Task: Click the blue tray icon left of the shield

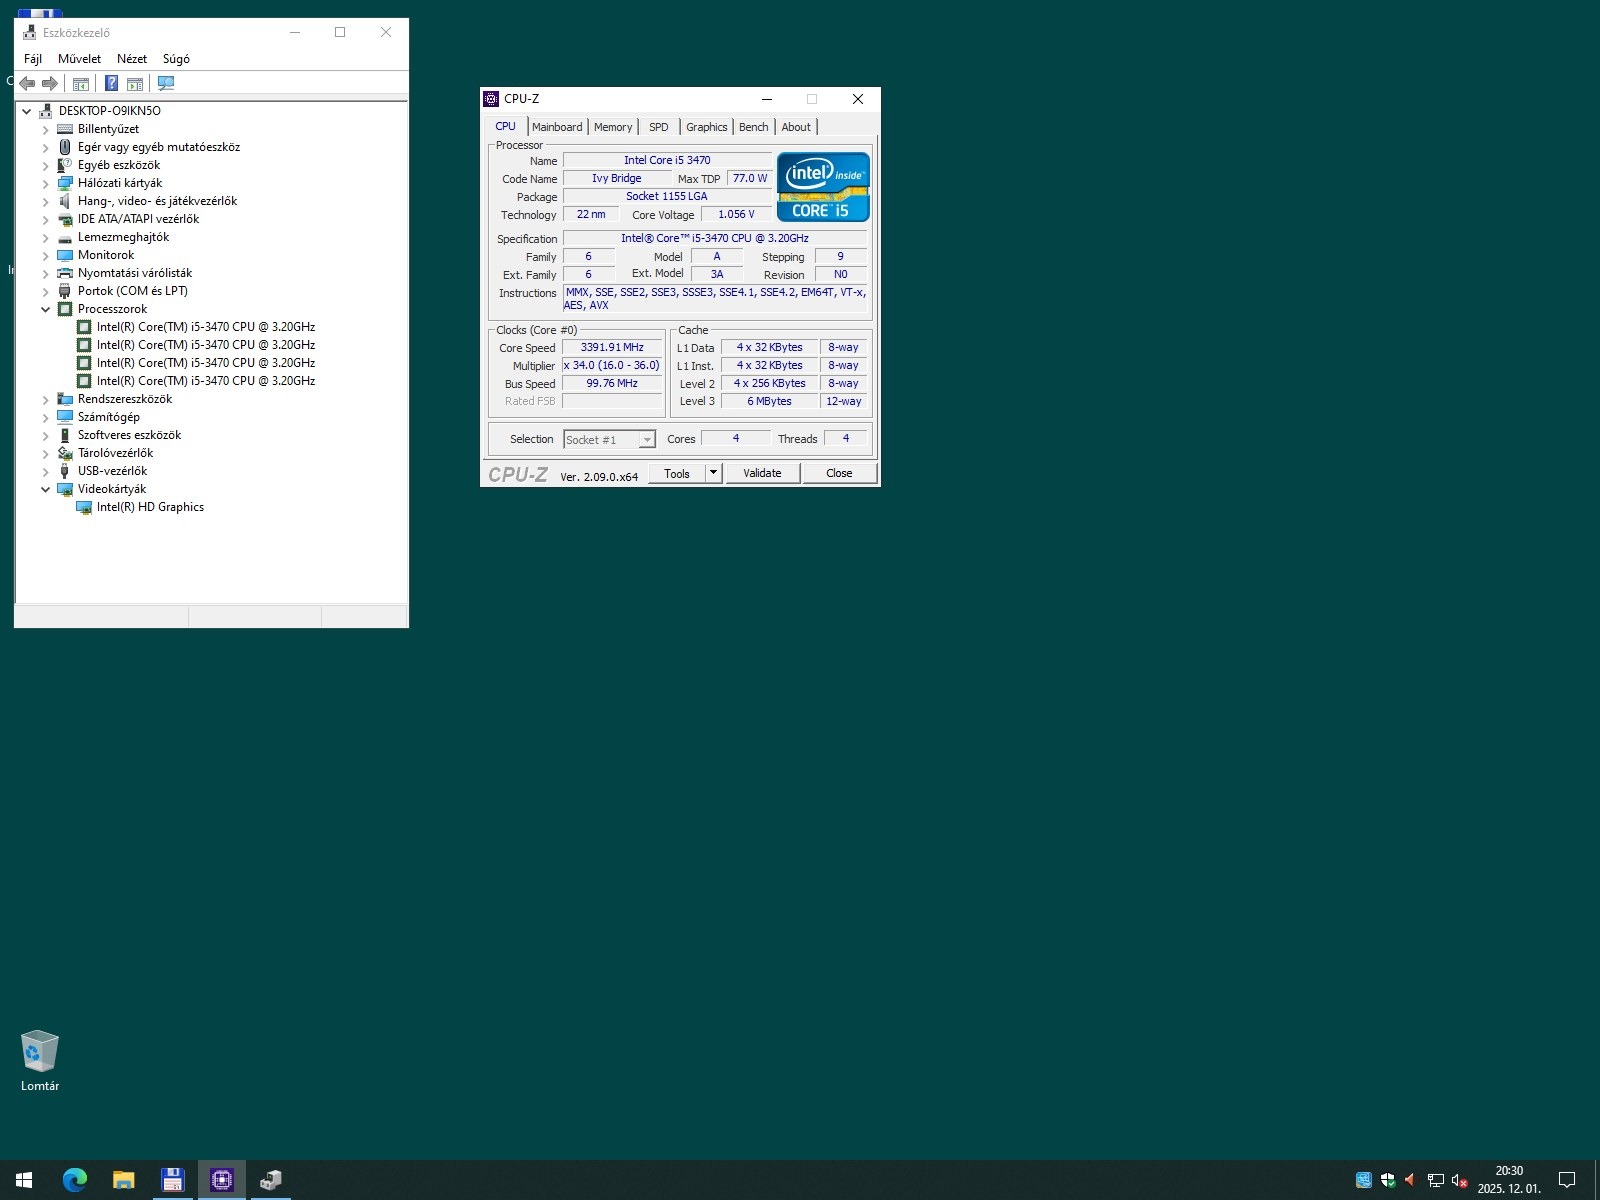Action: point(1363,1180)
